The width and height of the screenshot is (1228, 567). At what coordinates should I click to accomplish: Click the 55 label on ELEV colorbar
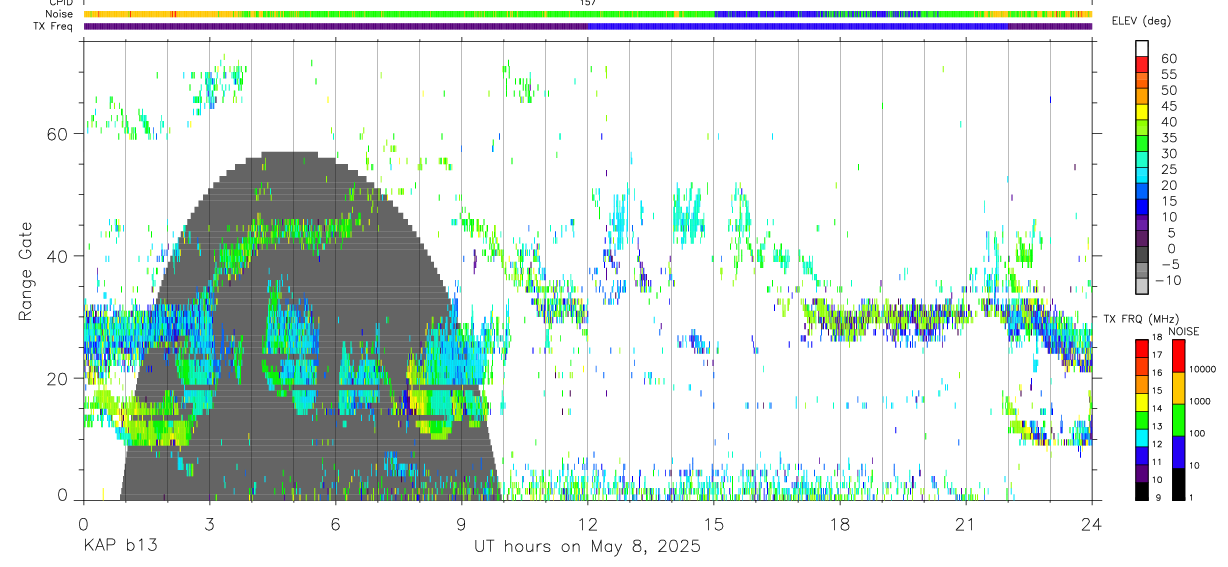click(1168, 74)
